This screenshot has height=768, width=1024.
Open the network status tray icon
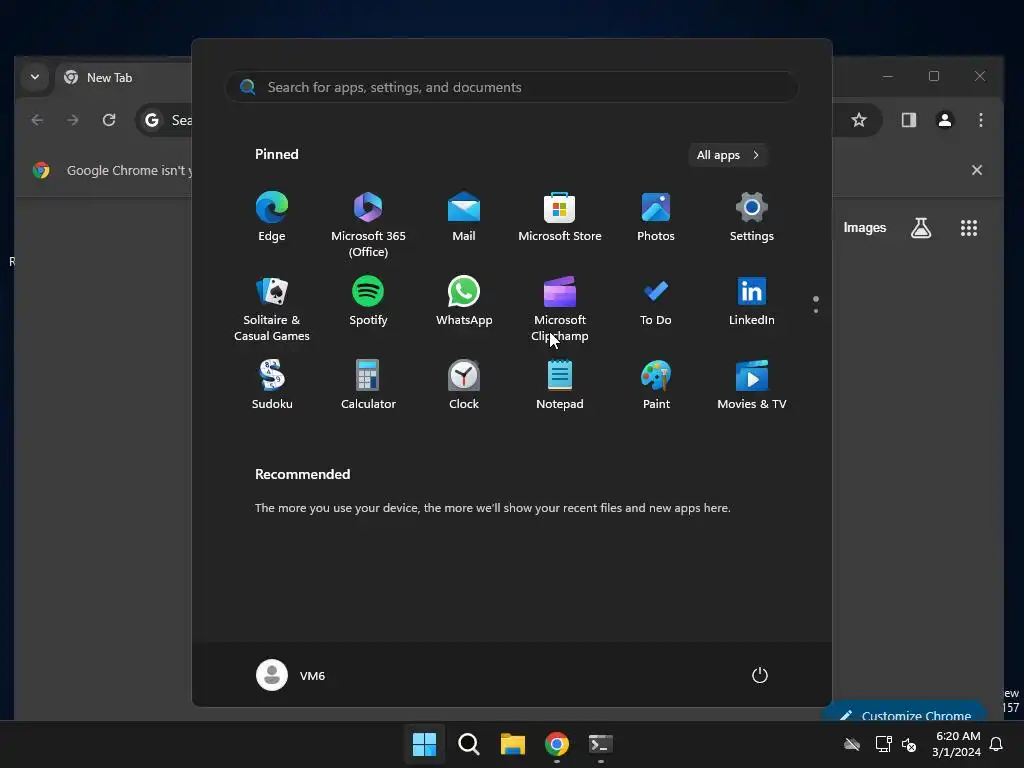click(x=883, y=744)
